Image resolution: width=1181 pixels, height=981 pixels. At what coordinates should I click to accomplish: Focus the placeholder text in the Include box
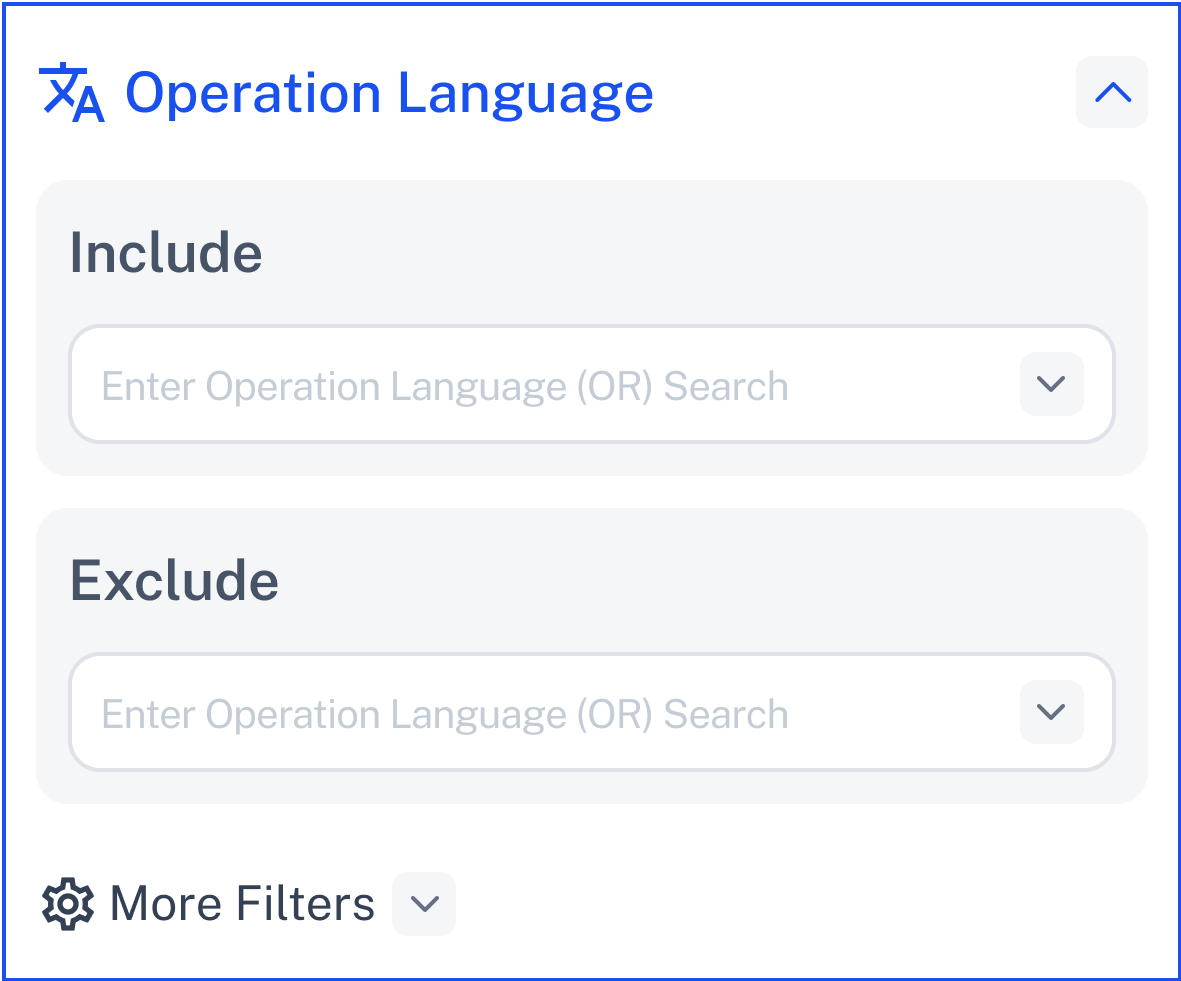445,386
